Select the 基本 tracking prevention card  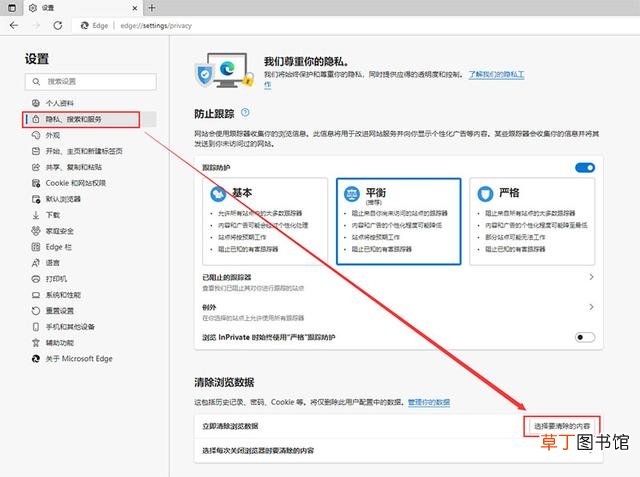click(265, 221)
